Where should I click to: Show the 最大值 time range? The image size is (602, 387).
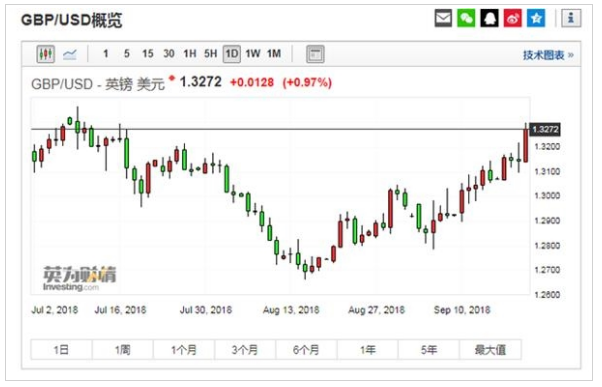490,350
